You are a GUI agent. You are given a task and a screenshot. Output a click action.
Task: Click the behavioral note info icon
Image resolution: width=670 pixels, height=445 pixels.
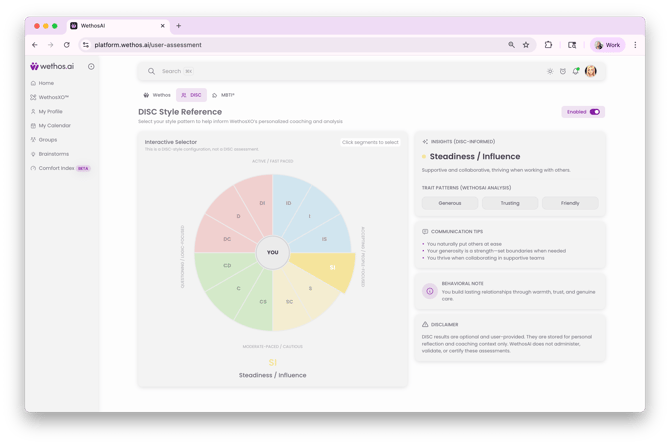pyautogui.click(x=430, y=291)
